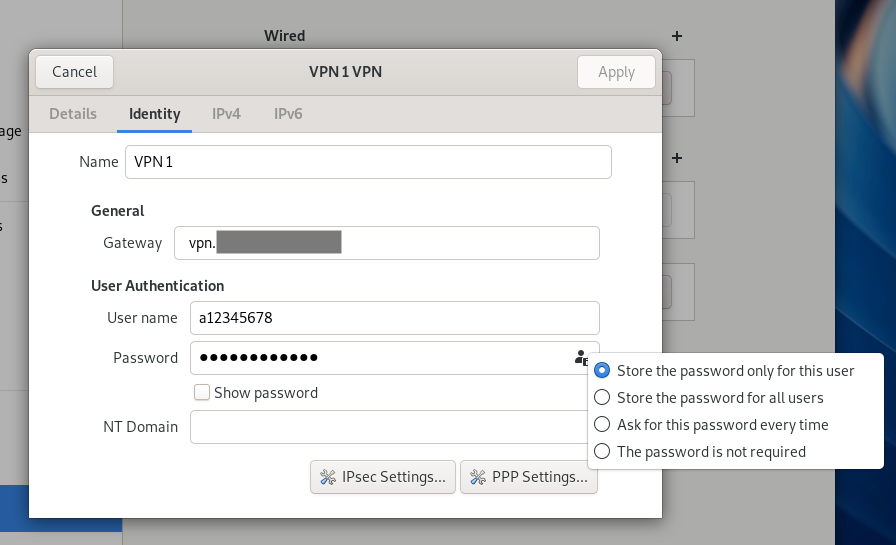This screenshot has width=896, height=545.
Task: Click the User name field
Action: point(394,318)
